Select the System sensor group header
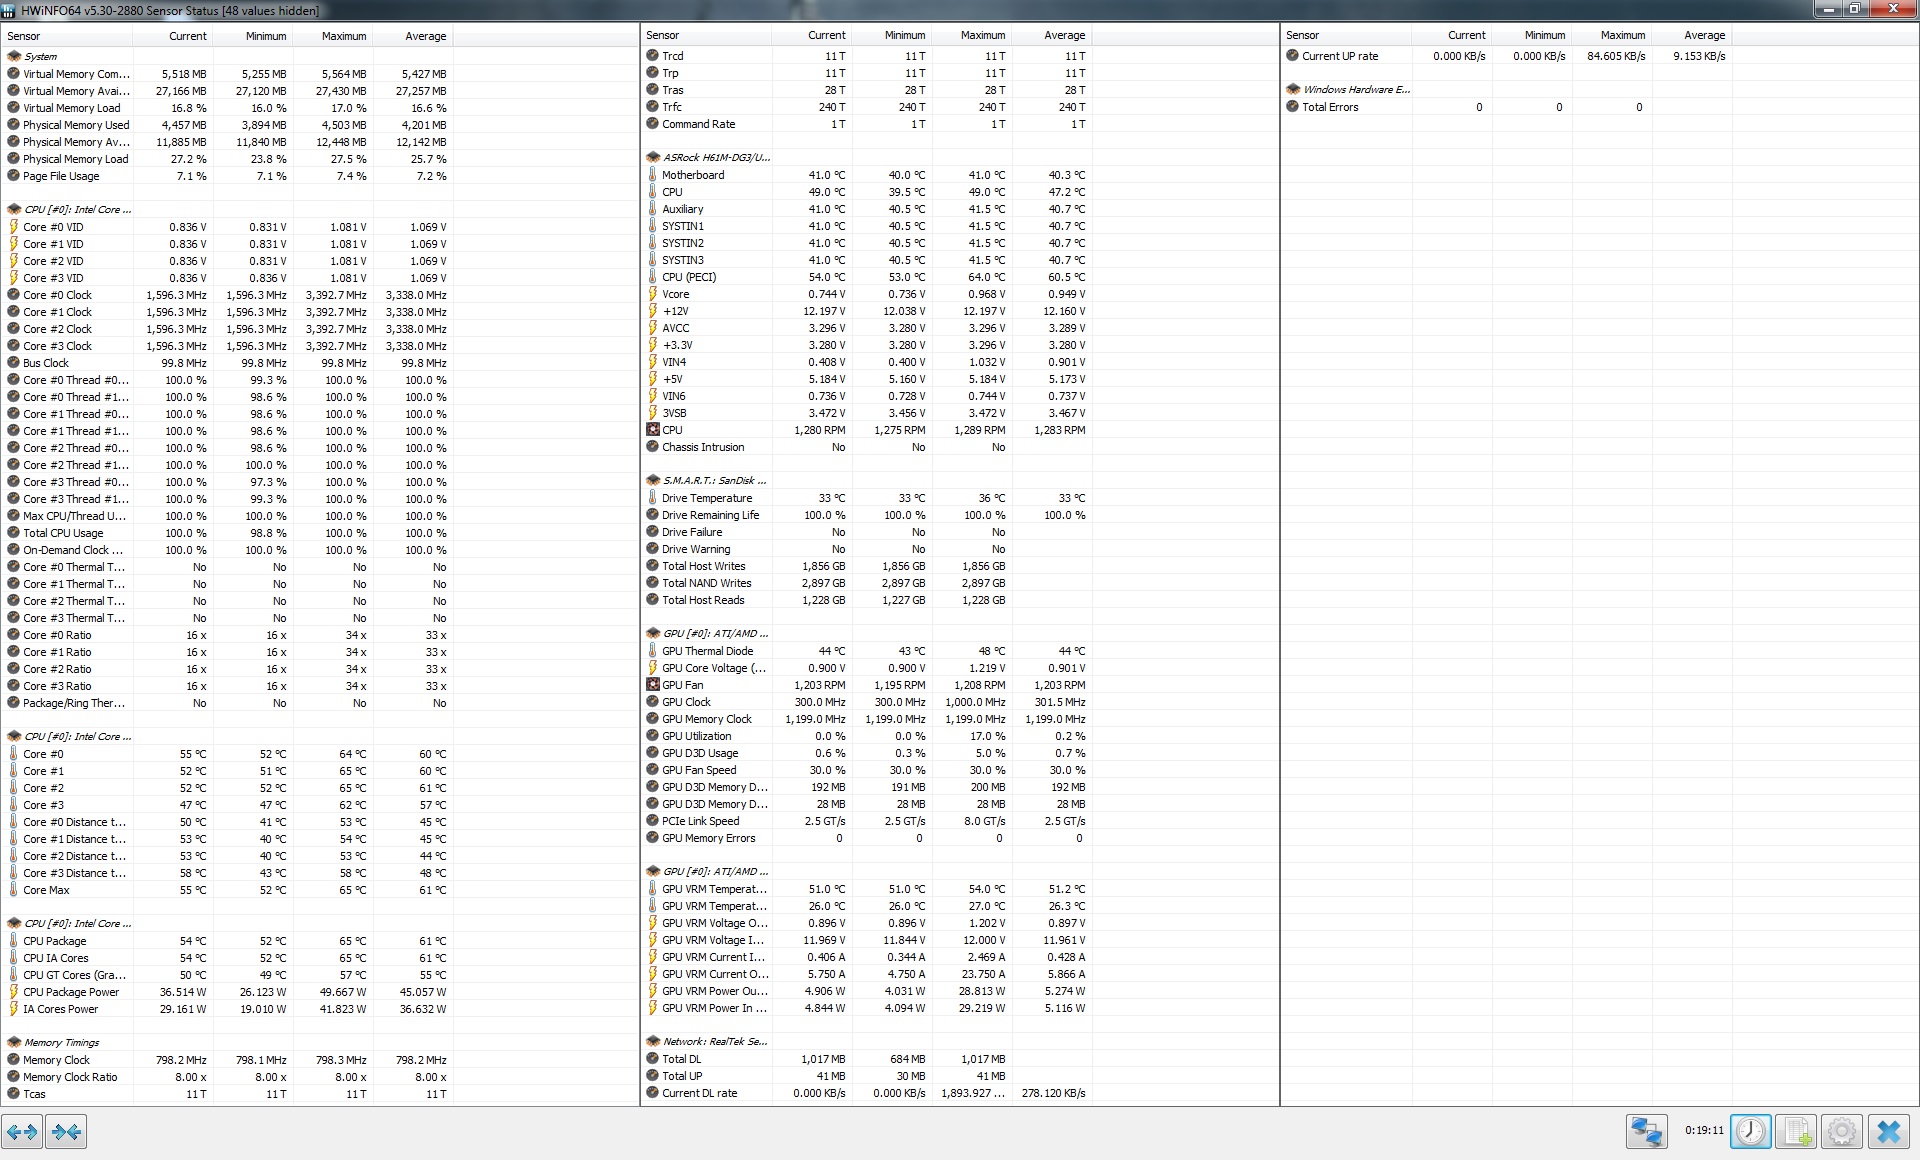 pos(41,57)
